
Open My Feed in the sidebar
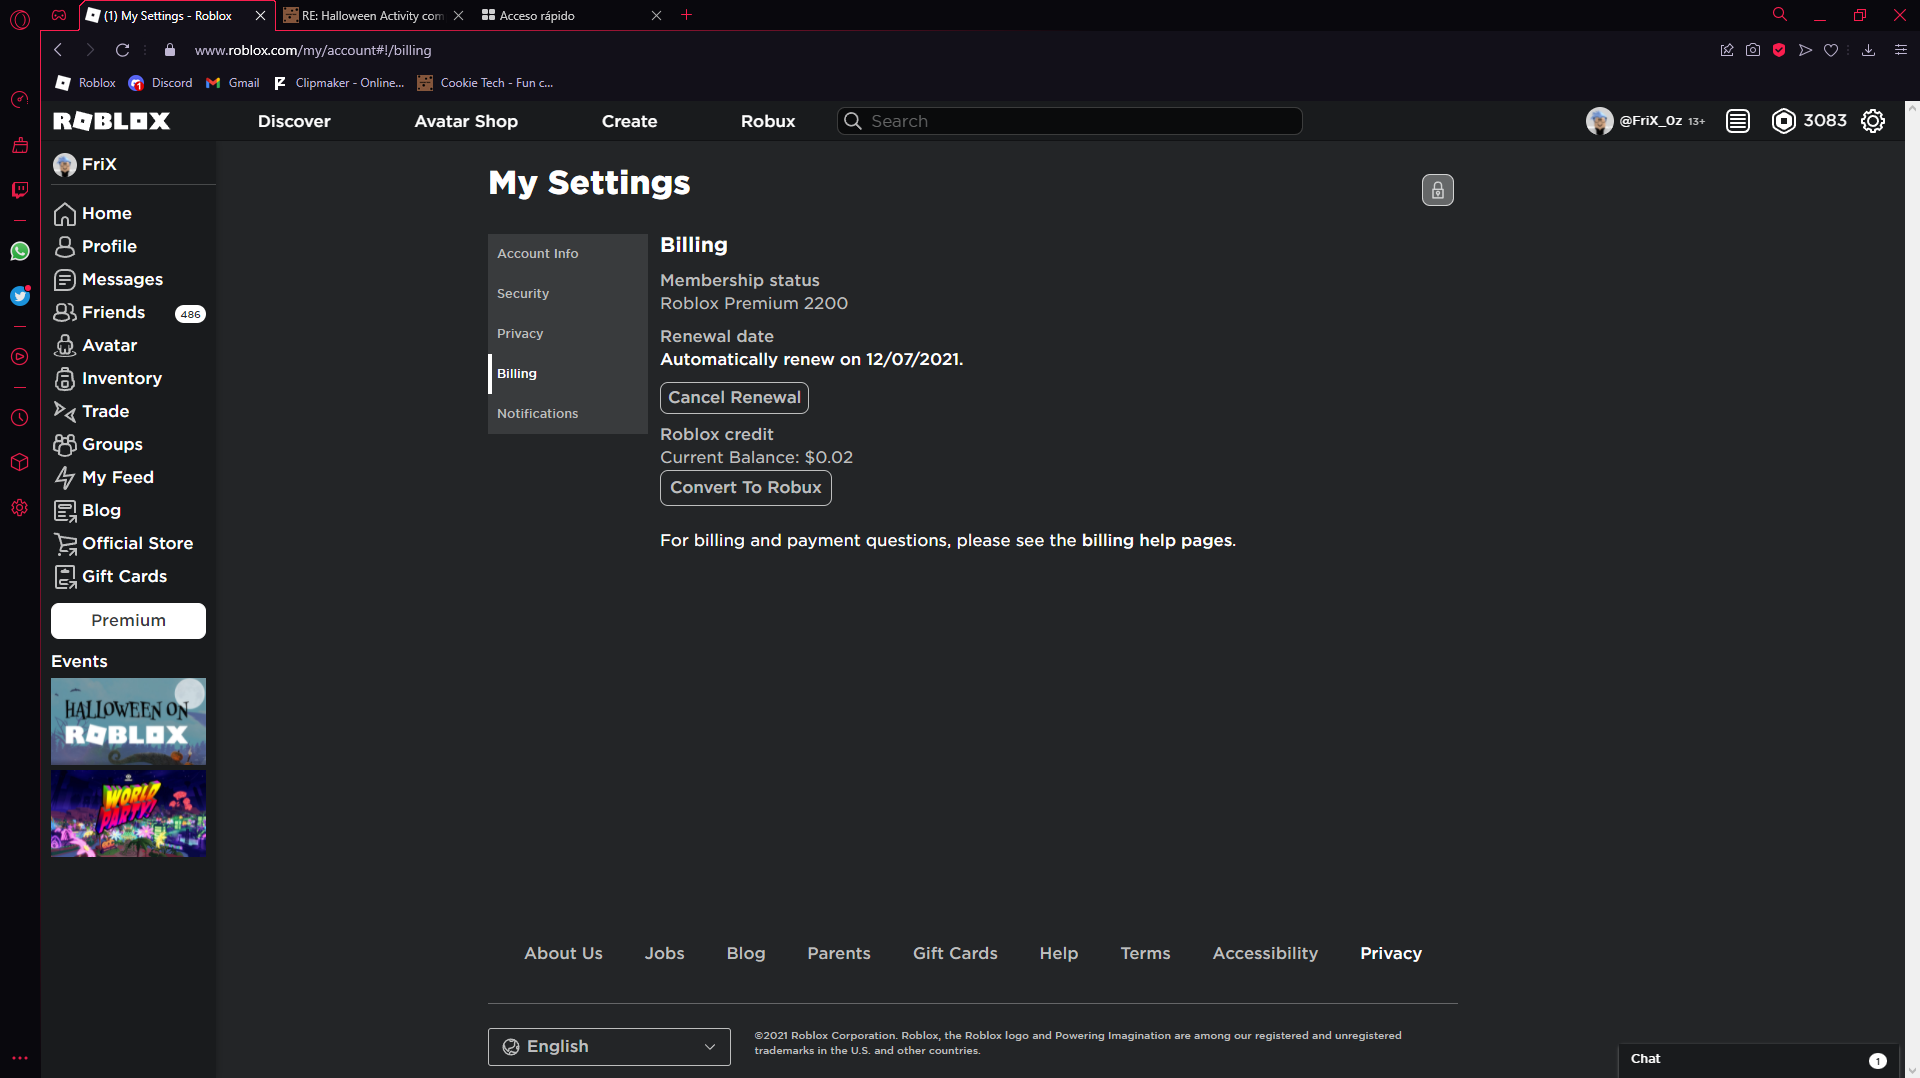click(x=103, y=477)
